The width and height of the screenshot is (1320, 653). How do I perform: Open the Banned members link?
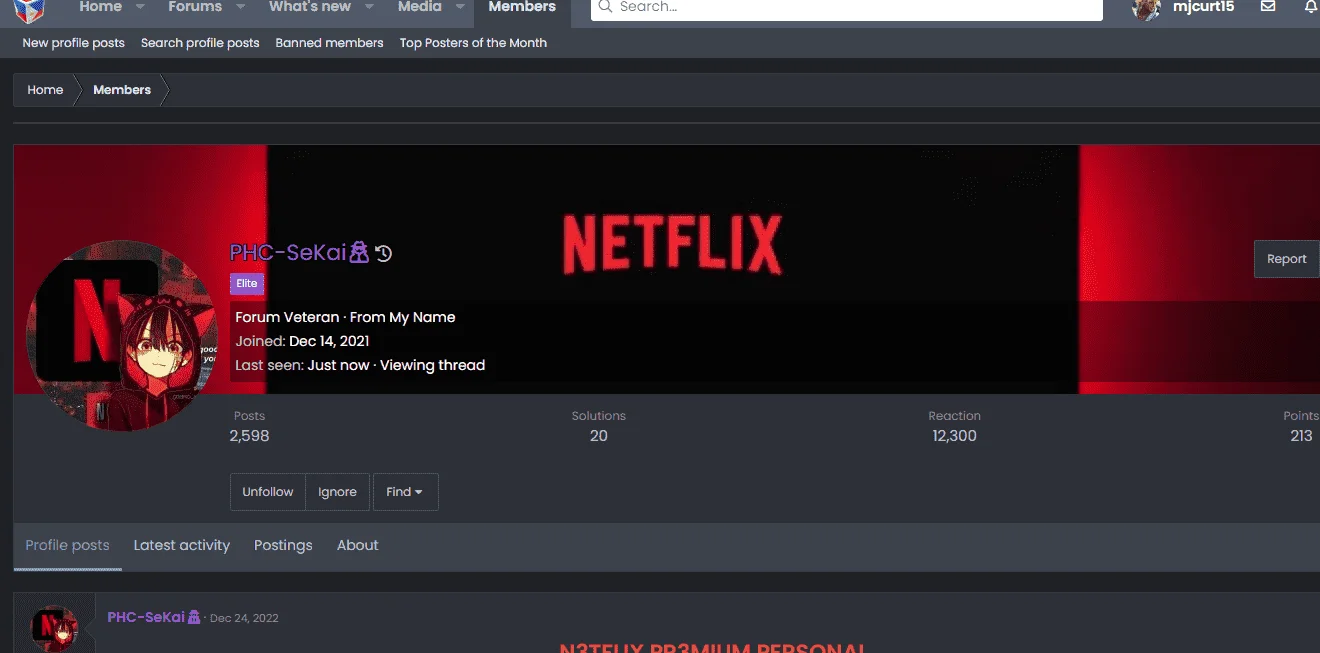(x=329, y=43)
